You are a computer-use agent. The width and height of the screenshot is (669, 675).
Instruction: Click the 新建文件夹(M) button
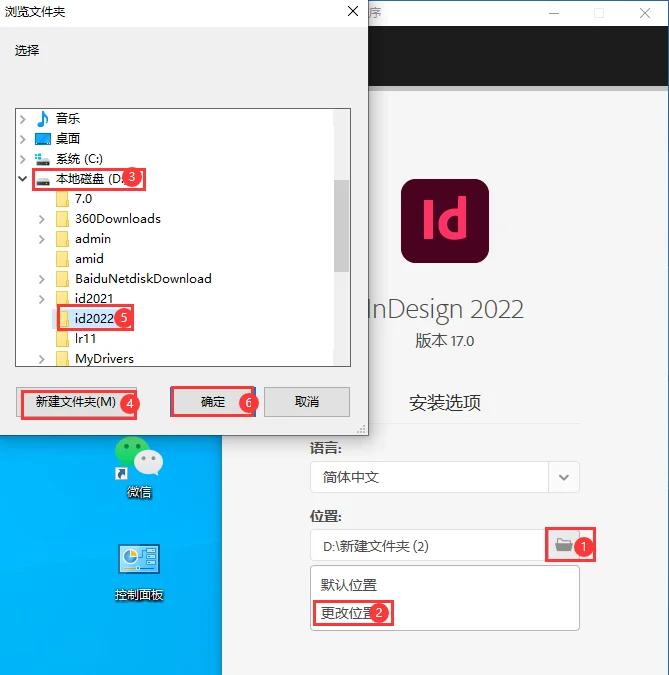point(76,402)
